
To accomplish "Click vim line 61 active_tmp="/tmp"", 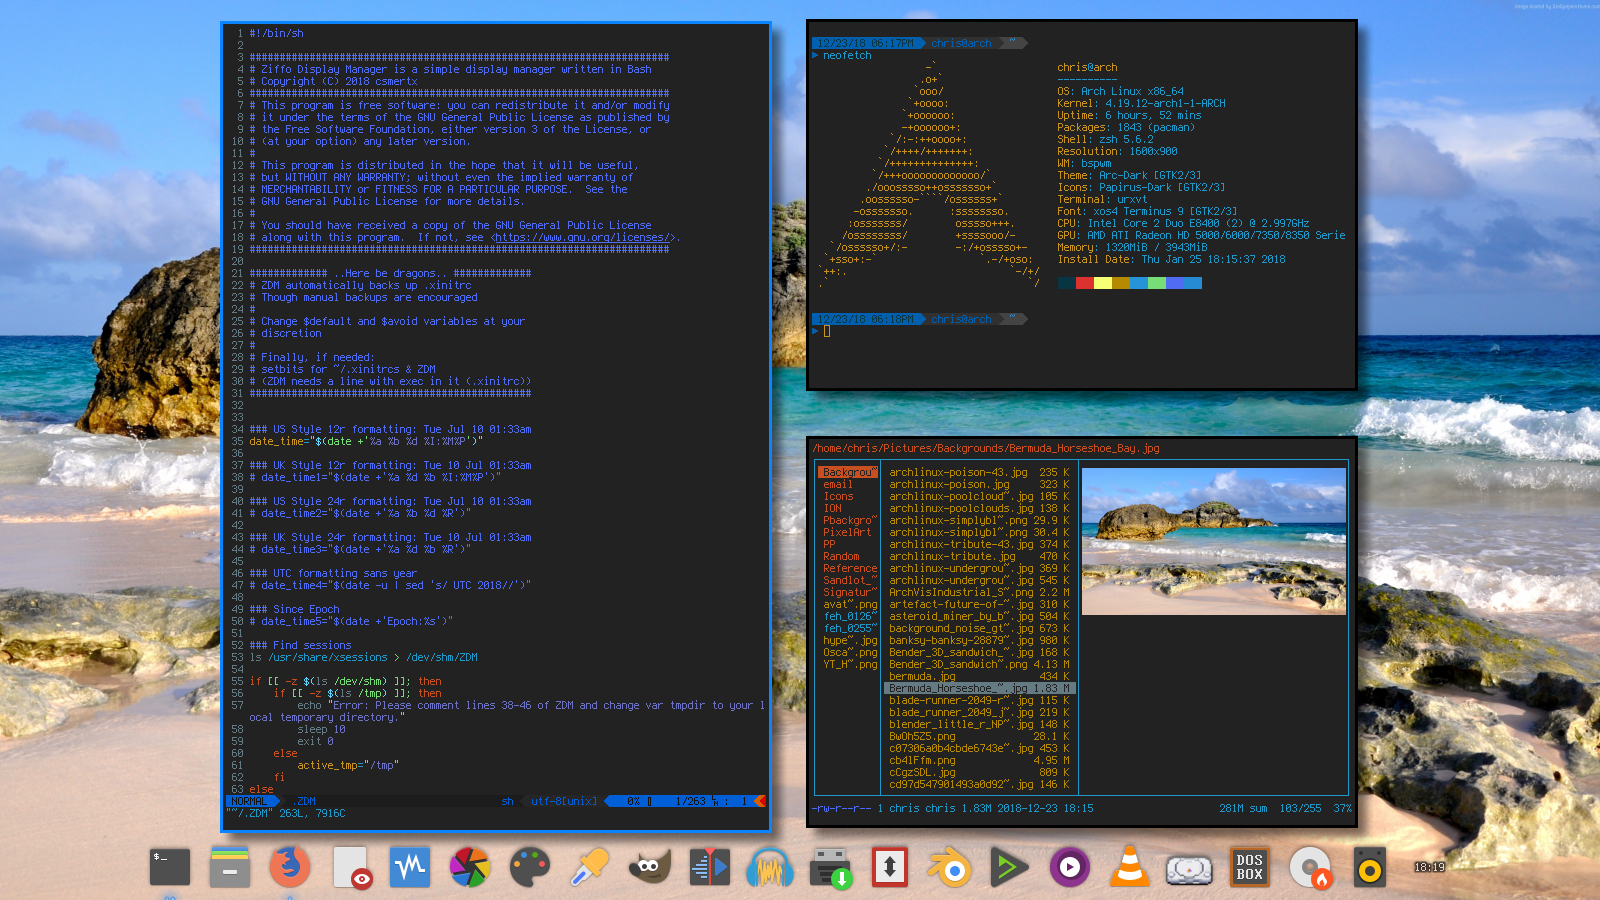I will [348, 765].
